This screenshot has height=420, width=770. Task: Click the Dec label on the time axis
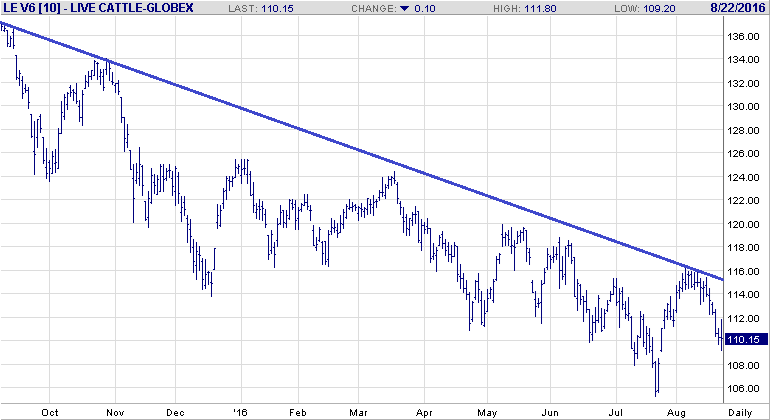click(176, 411)
